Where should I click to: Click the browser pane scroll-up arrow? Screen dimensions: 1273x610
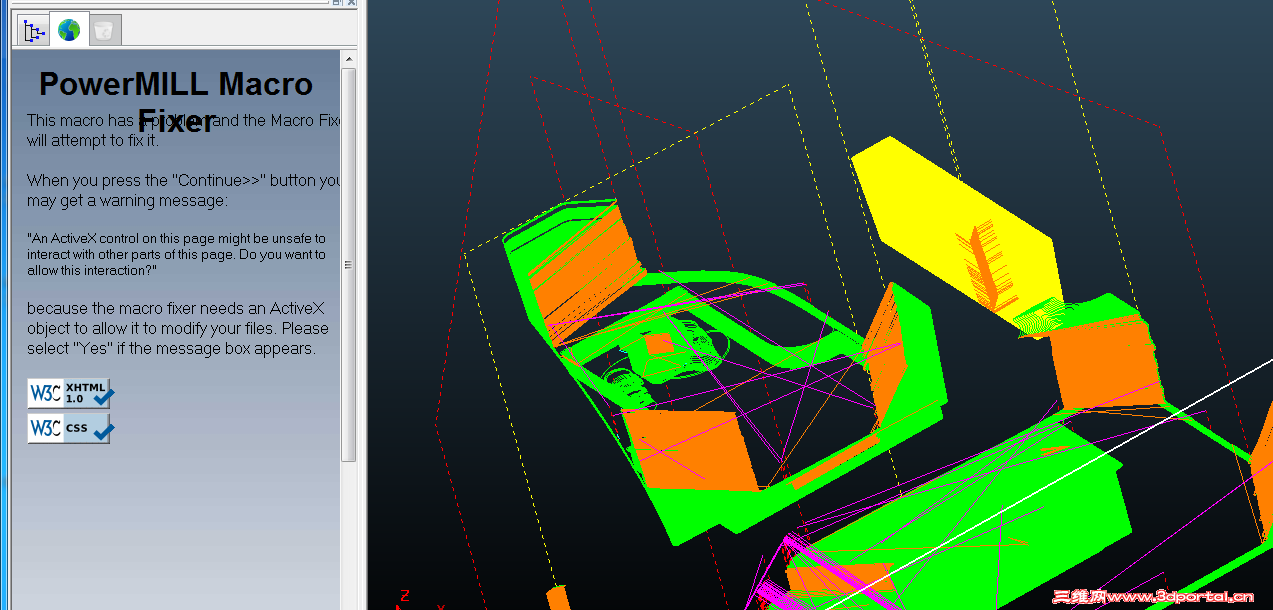tap(349, 59)
